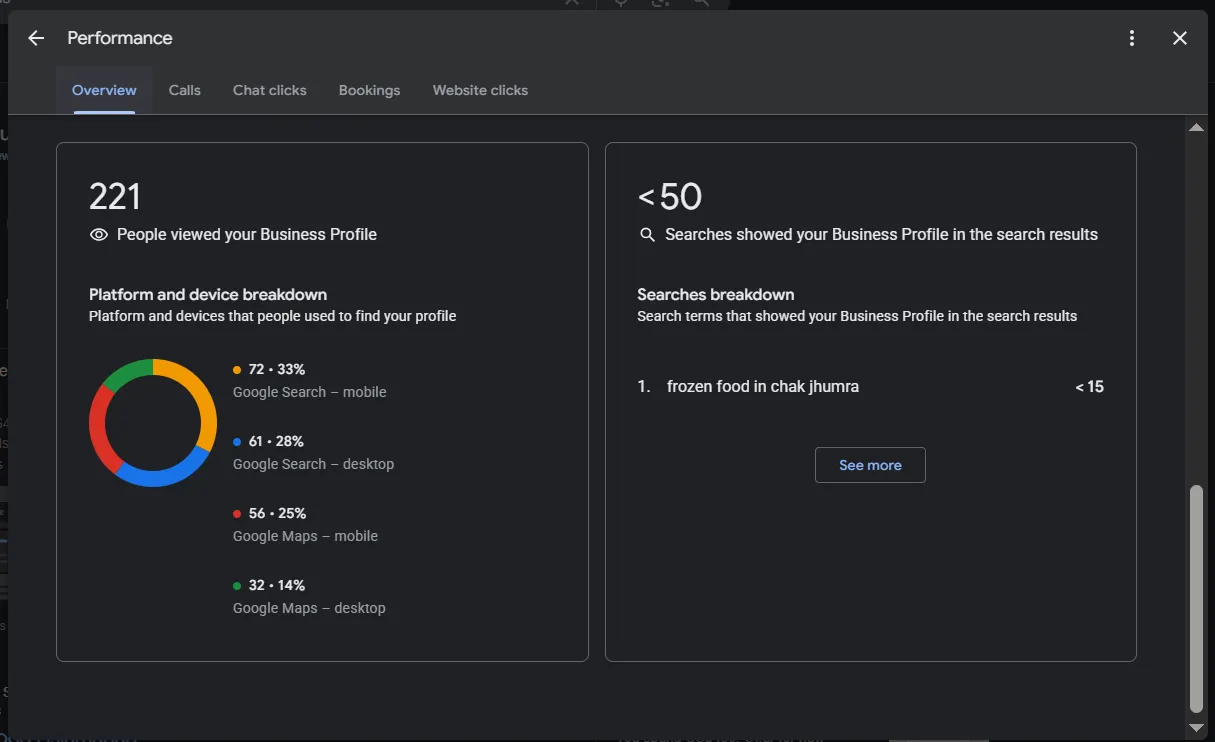Click the orange dot next to 72 • 33%

237,370
